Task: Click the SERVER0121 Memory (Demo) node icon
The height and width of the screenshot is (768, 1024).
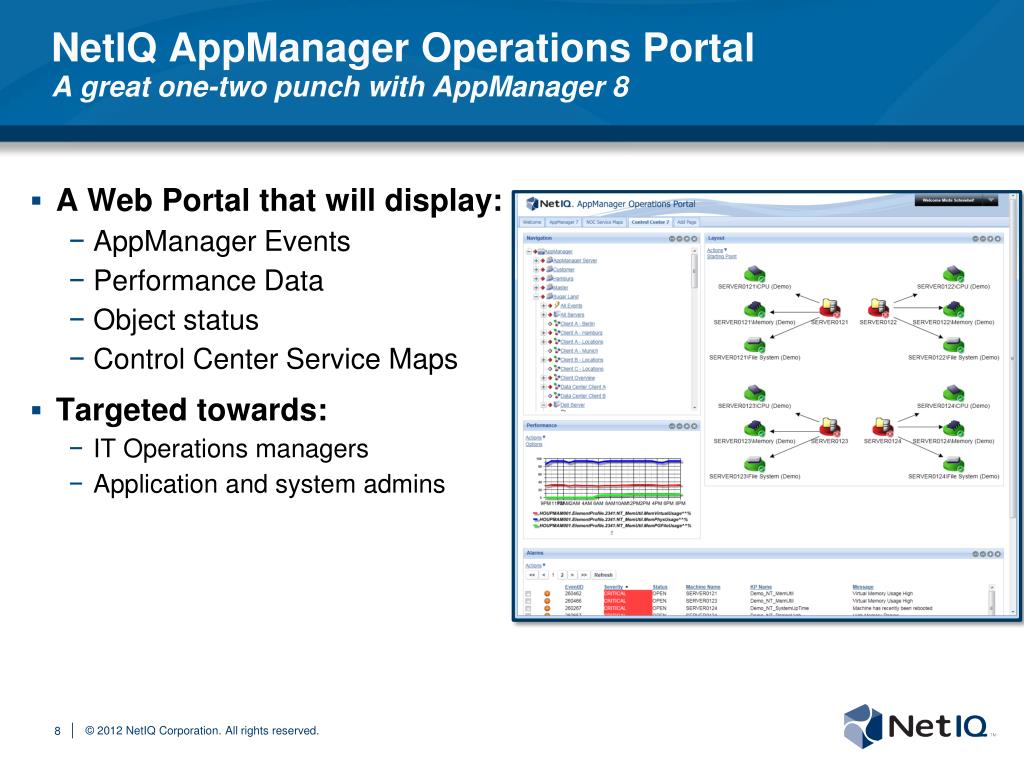Action: [x=754, y=309]
